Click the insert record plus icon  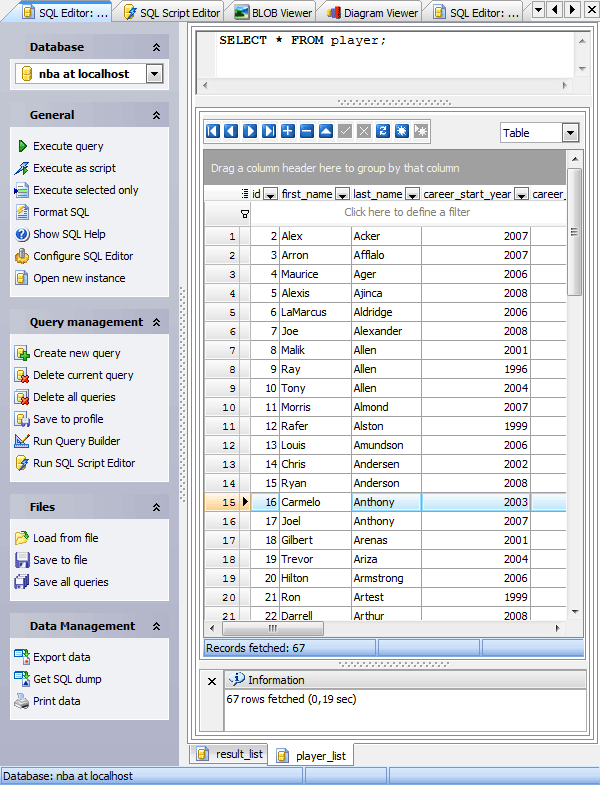pos(288,131)
